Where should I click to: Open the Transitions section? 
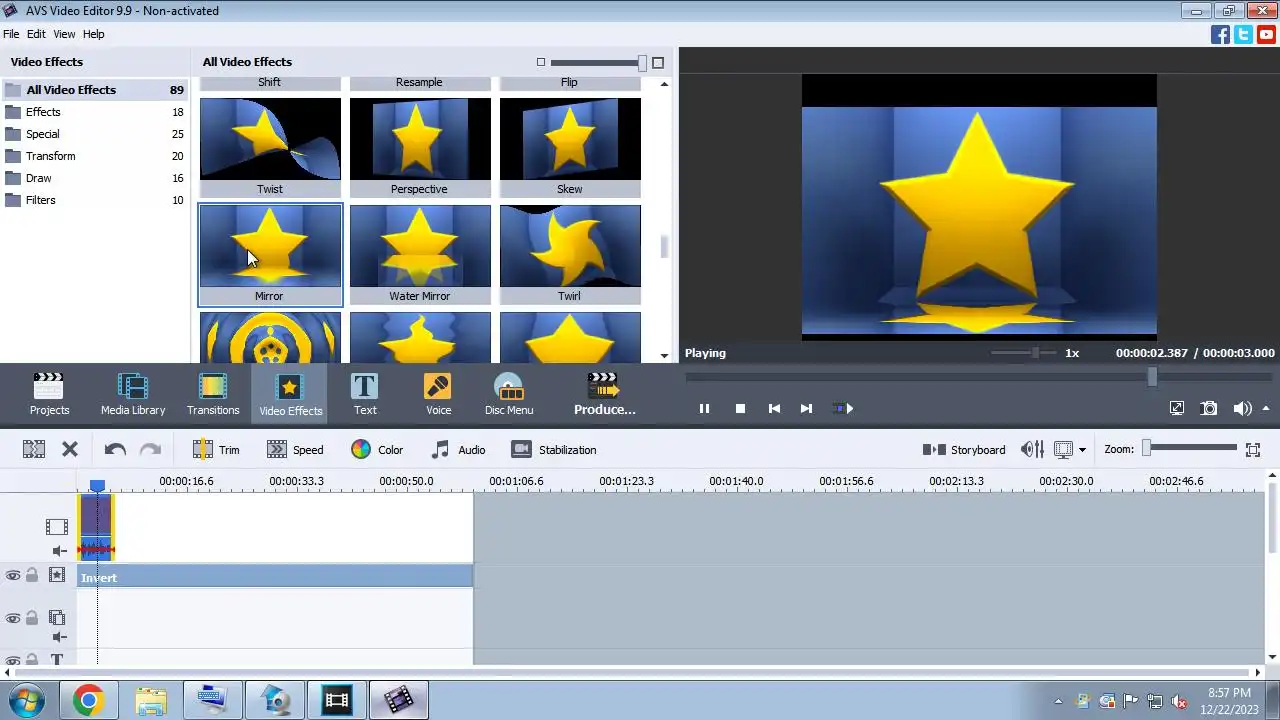point(213,394)
